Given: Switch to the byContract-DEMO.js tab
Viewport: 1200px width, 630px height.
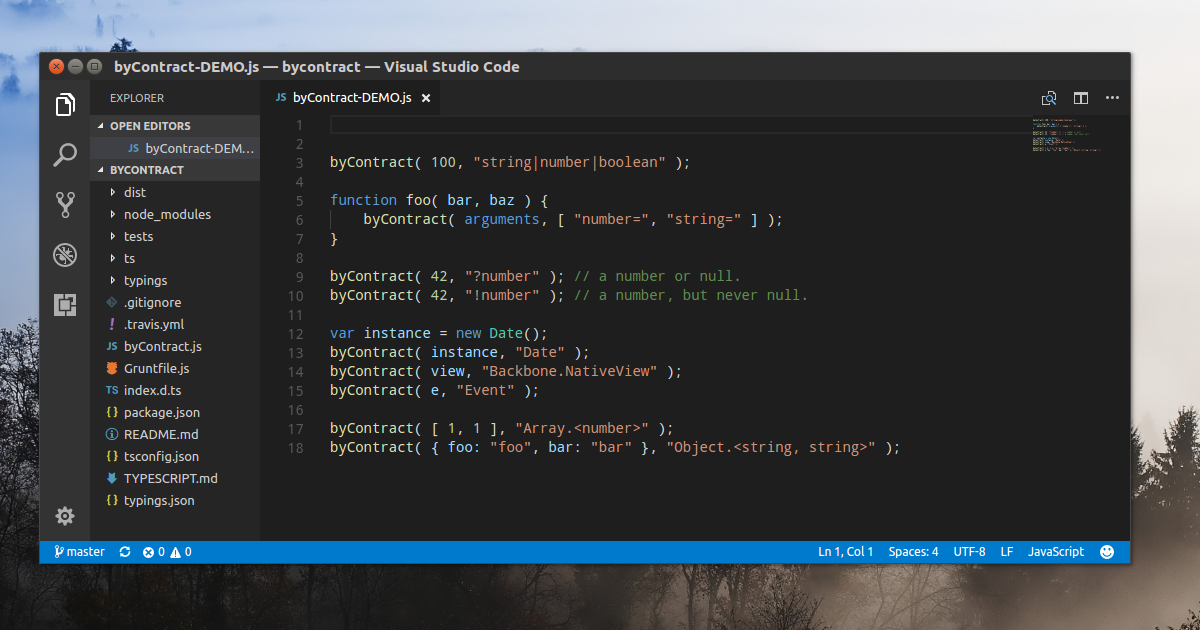Looking at the screenshot, I should click(x=352, y=98).
